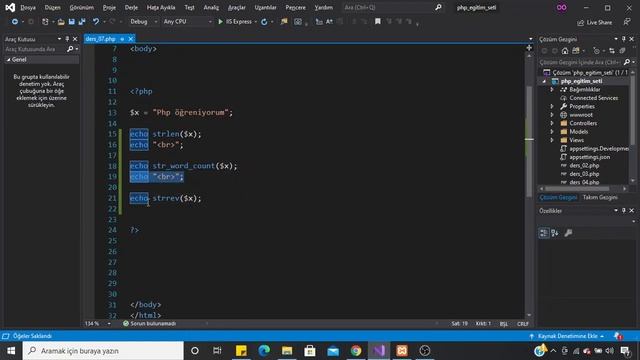Click the Live Share icon
Image resolution: width=640 pixels, height=360 pixels.
click(580, 22)
